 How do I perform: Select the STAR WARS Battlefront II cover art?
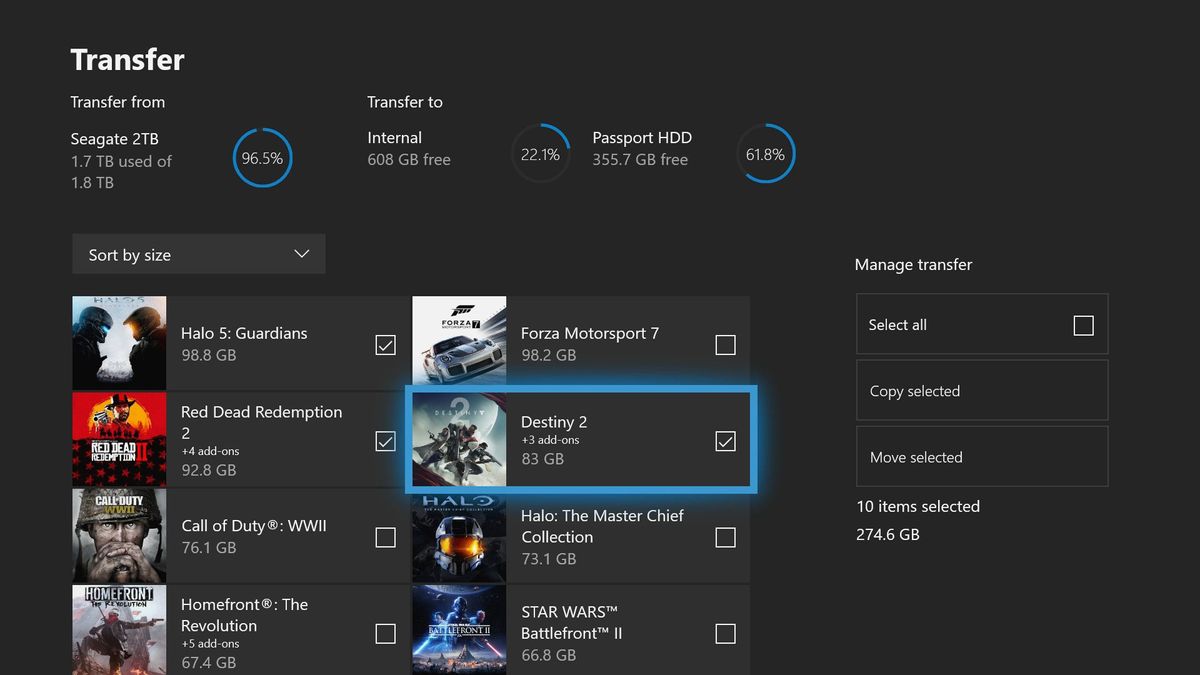click(459, 629)
